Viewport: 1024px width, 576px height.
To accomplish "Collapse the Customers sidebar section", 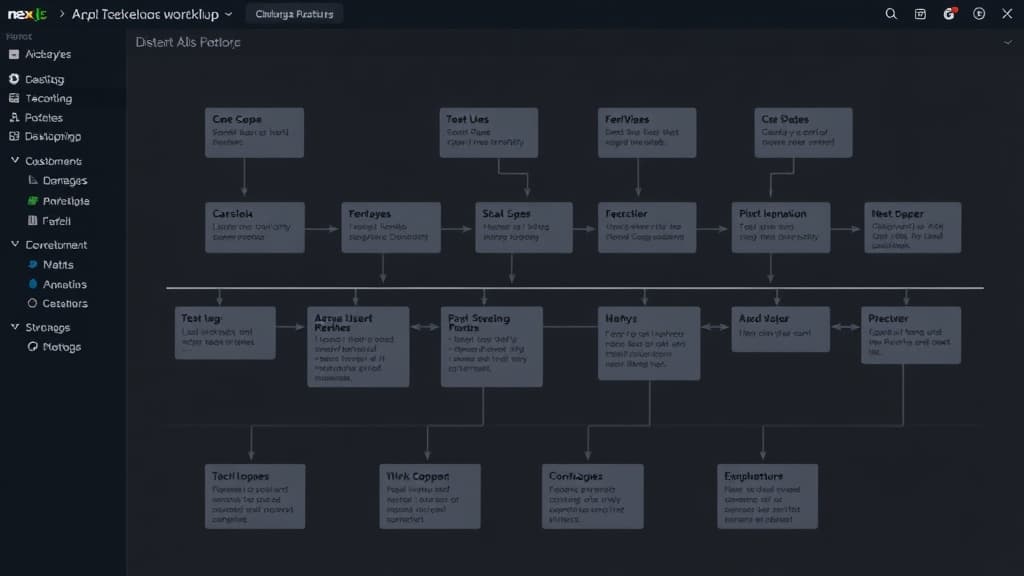I will point(15,161).
